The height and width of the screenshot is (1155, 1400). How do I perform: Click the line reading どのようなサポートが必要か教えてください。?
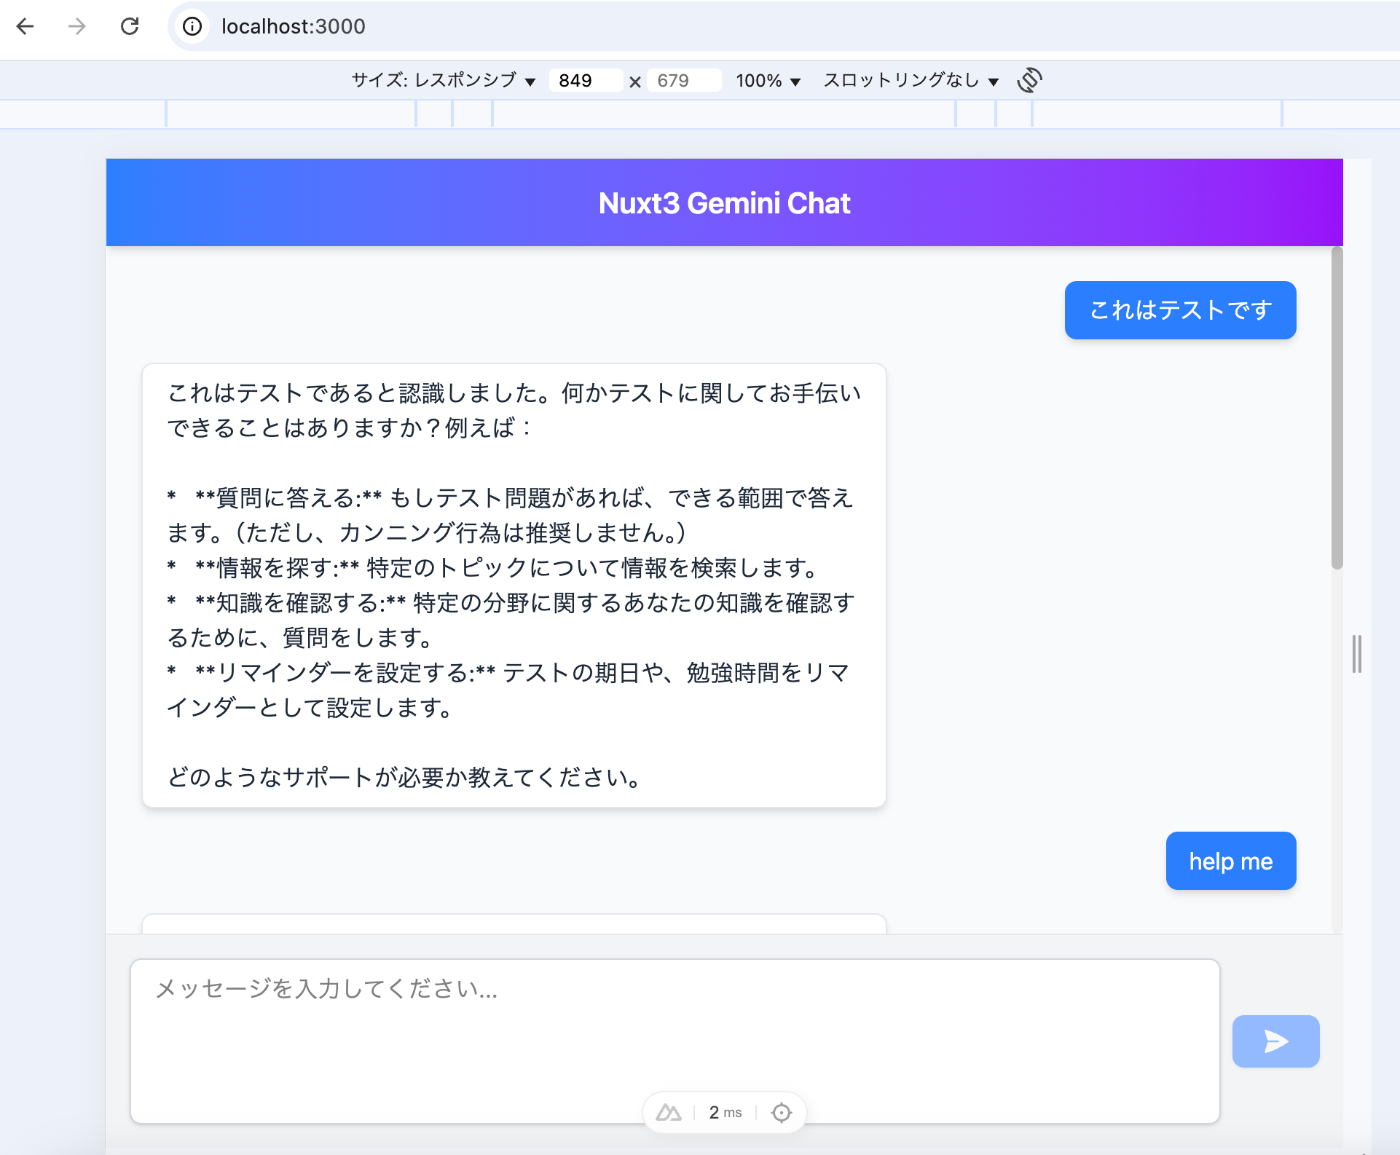point(405,777)
